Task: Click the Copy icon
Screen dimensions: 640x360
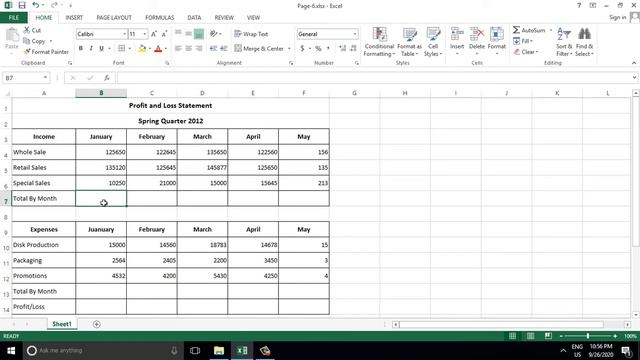Action: (x=27, y=41)
